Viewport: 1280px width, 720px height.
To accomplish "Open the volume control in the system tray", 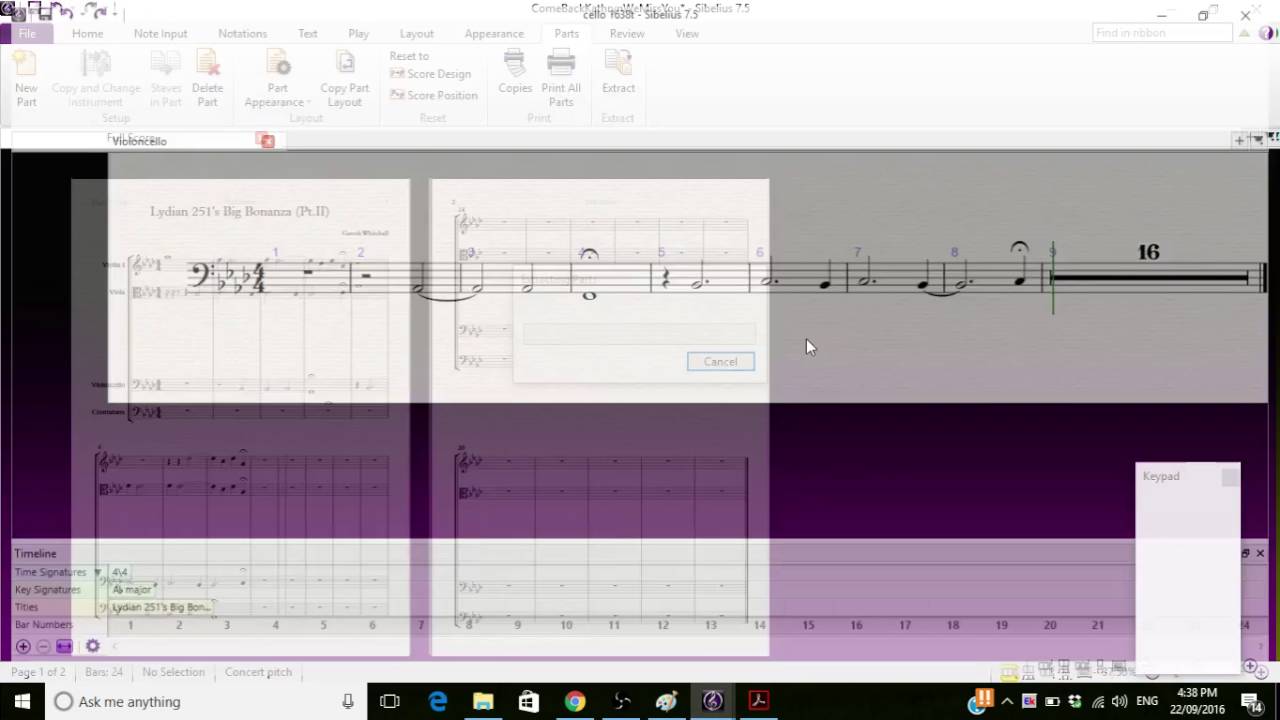I will pos(1119,701).
